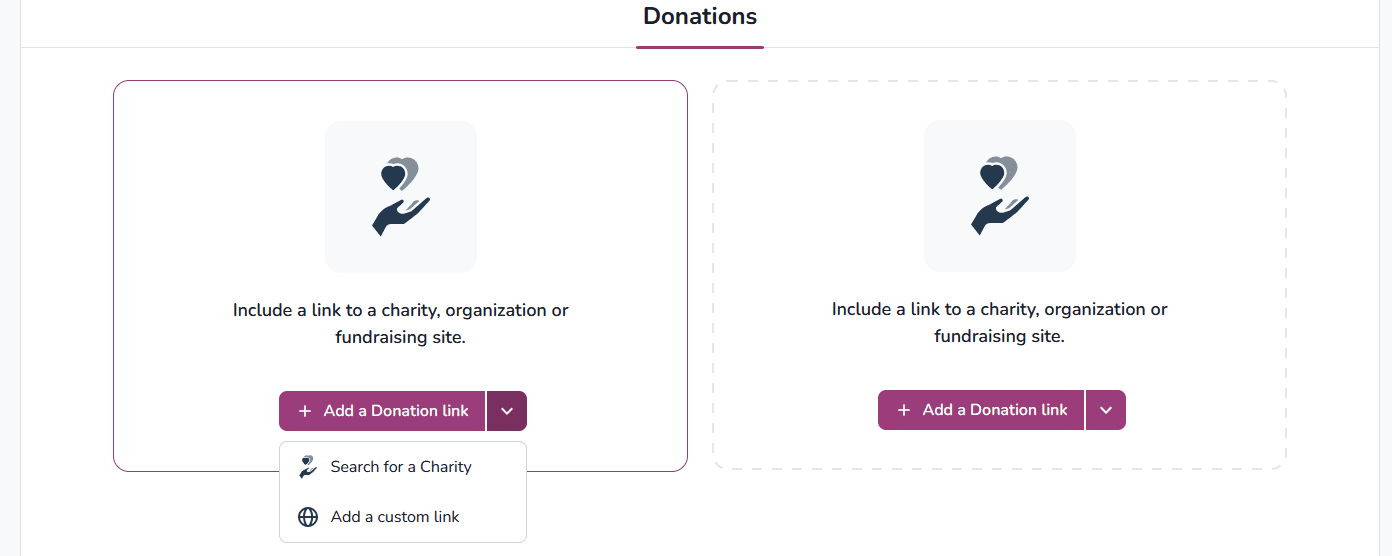This screenshot has height=556, width=1392.
Task: Click the heart-in-hand image in the highlighted card
Action: tap(400, 197)
